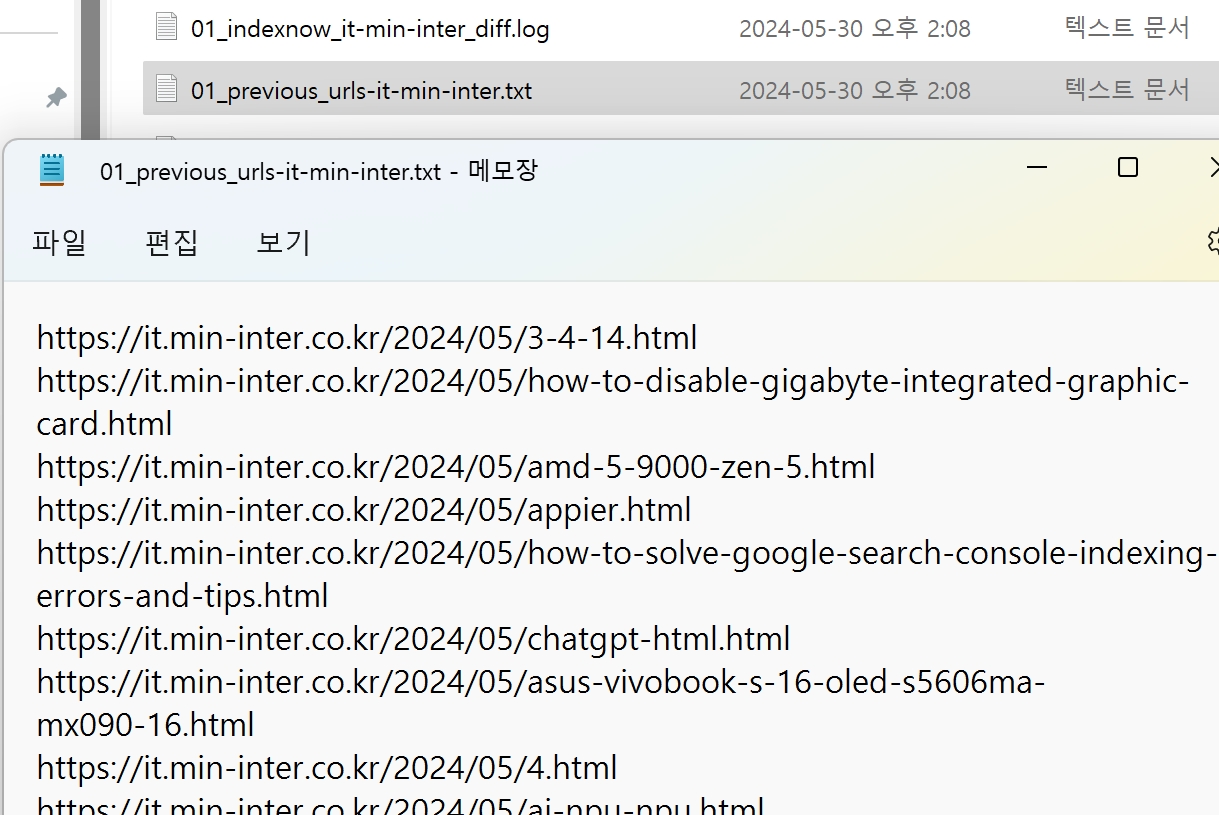Screen dimensions: 1219x815
Task: Click the date cell of previous_urls row
Action: pyautogui.click(x=855, y=90)
